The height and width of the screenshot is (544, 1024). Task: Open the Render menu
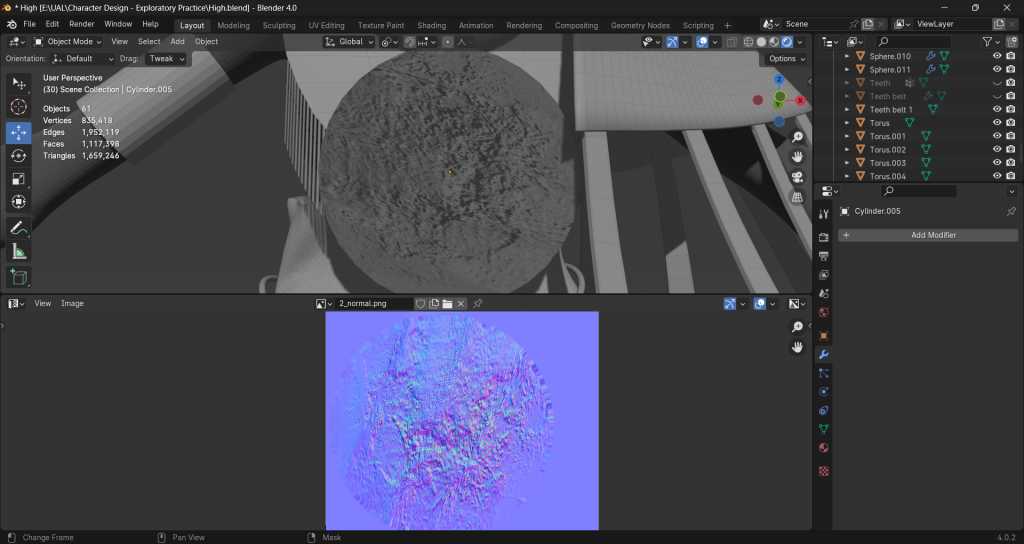tap(82, 24)
